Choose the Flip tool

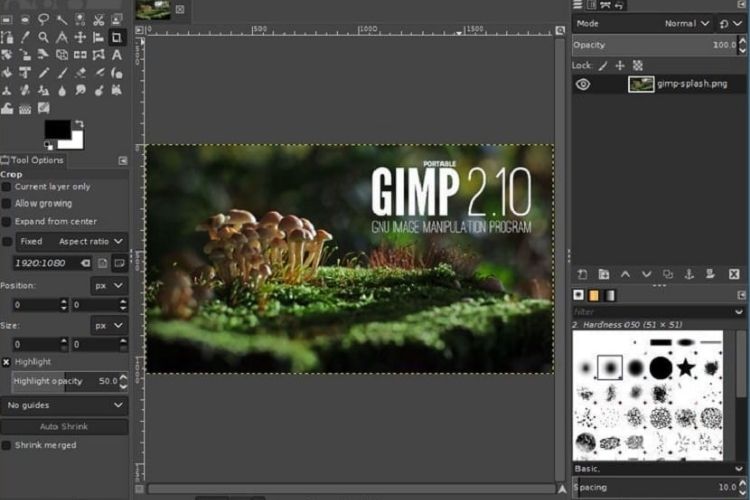80,55
